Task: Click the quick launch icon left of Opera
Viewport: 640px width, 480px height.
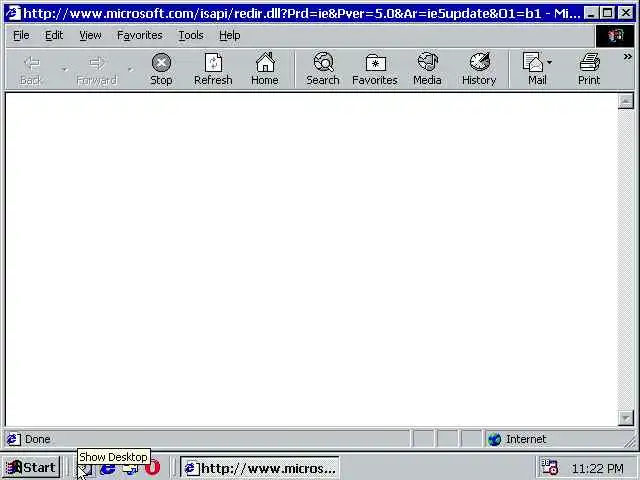Action: pos(130,469)
